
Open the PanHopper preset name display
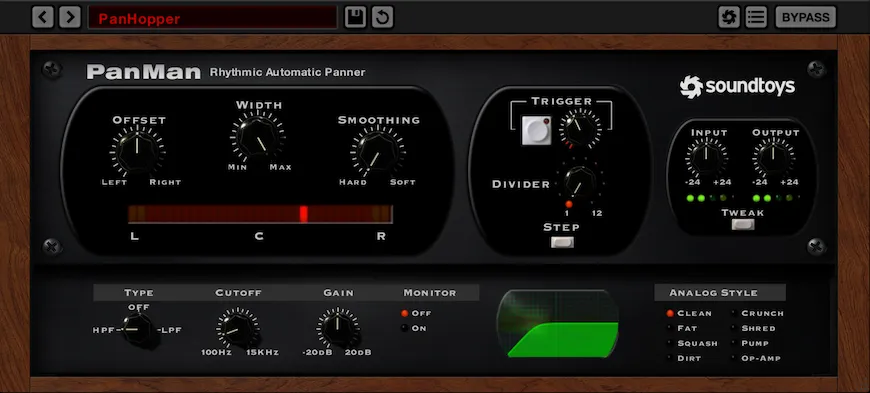(213, 18)
